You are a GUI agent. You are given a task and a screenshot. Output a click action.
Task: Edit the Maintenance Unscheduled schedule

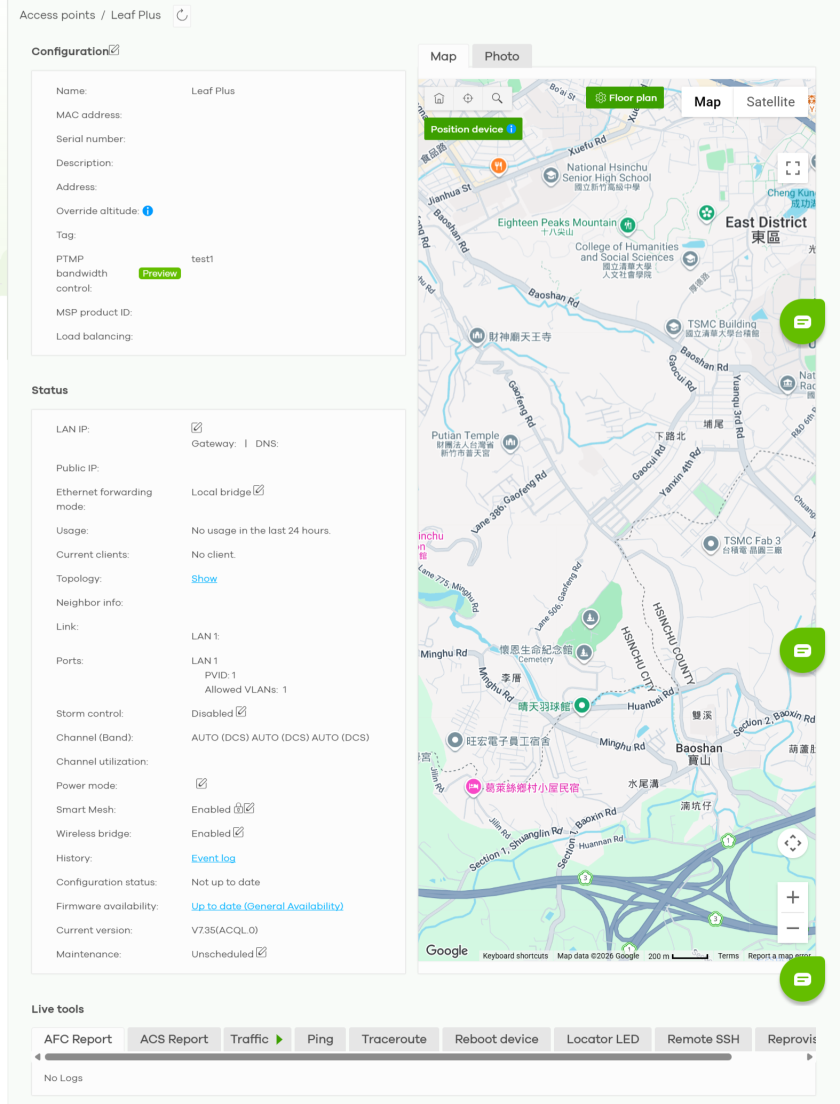(261, 953)
